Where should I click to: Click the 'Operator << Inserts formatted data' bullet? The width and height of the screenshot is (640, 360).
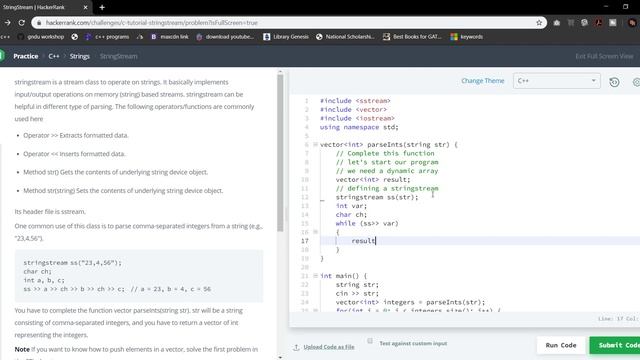tap(74, 154)
